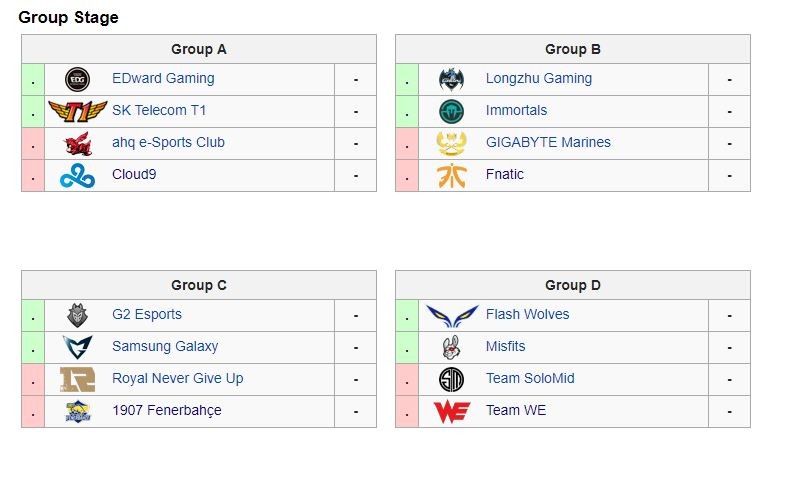This screenshot has width=798, height=479.
Task: Click the Longzhu Gaming dragon logo
Action: click(x=451, y=79)
